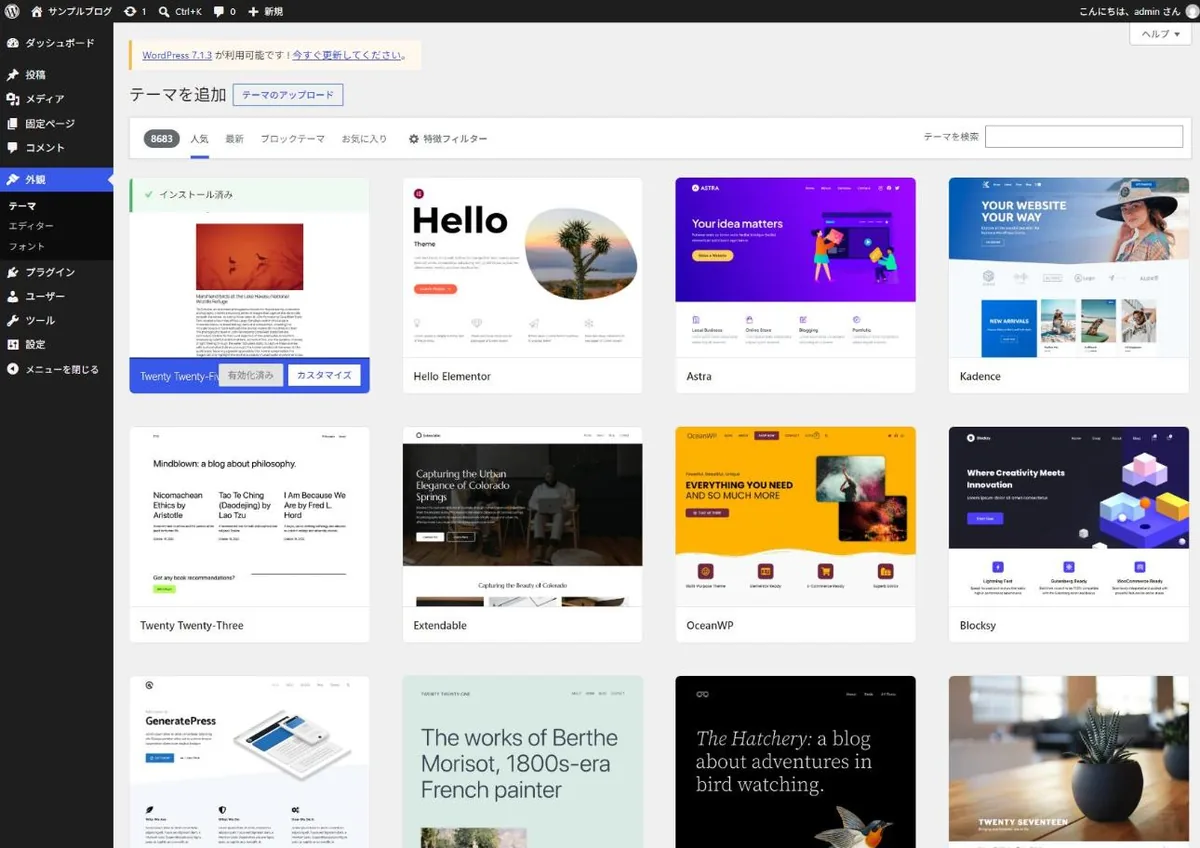The image size is (1200, 848).
Task: Open the Twenty Twenty-Three theme thumbnail
Action: coord(249,516)
